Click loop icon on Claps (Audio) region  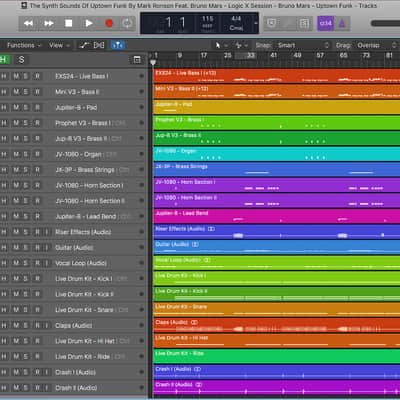point(194,322)
